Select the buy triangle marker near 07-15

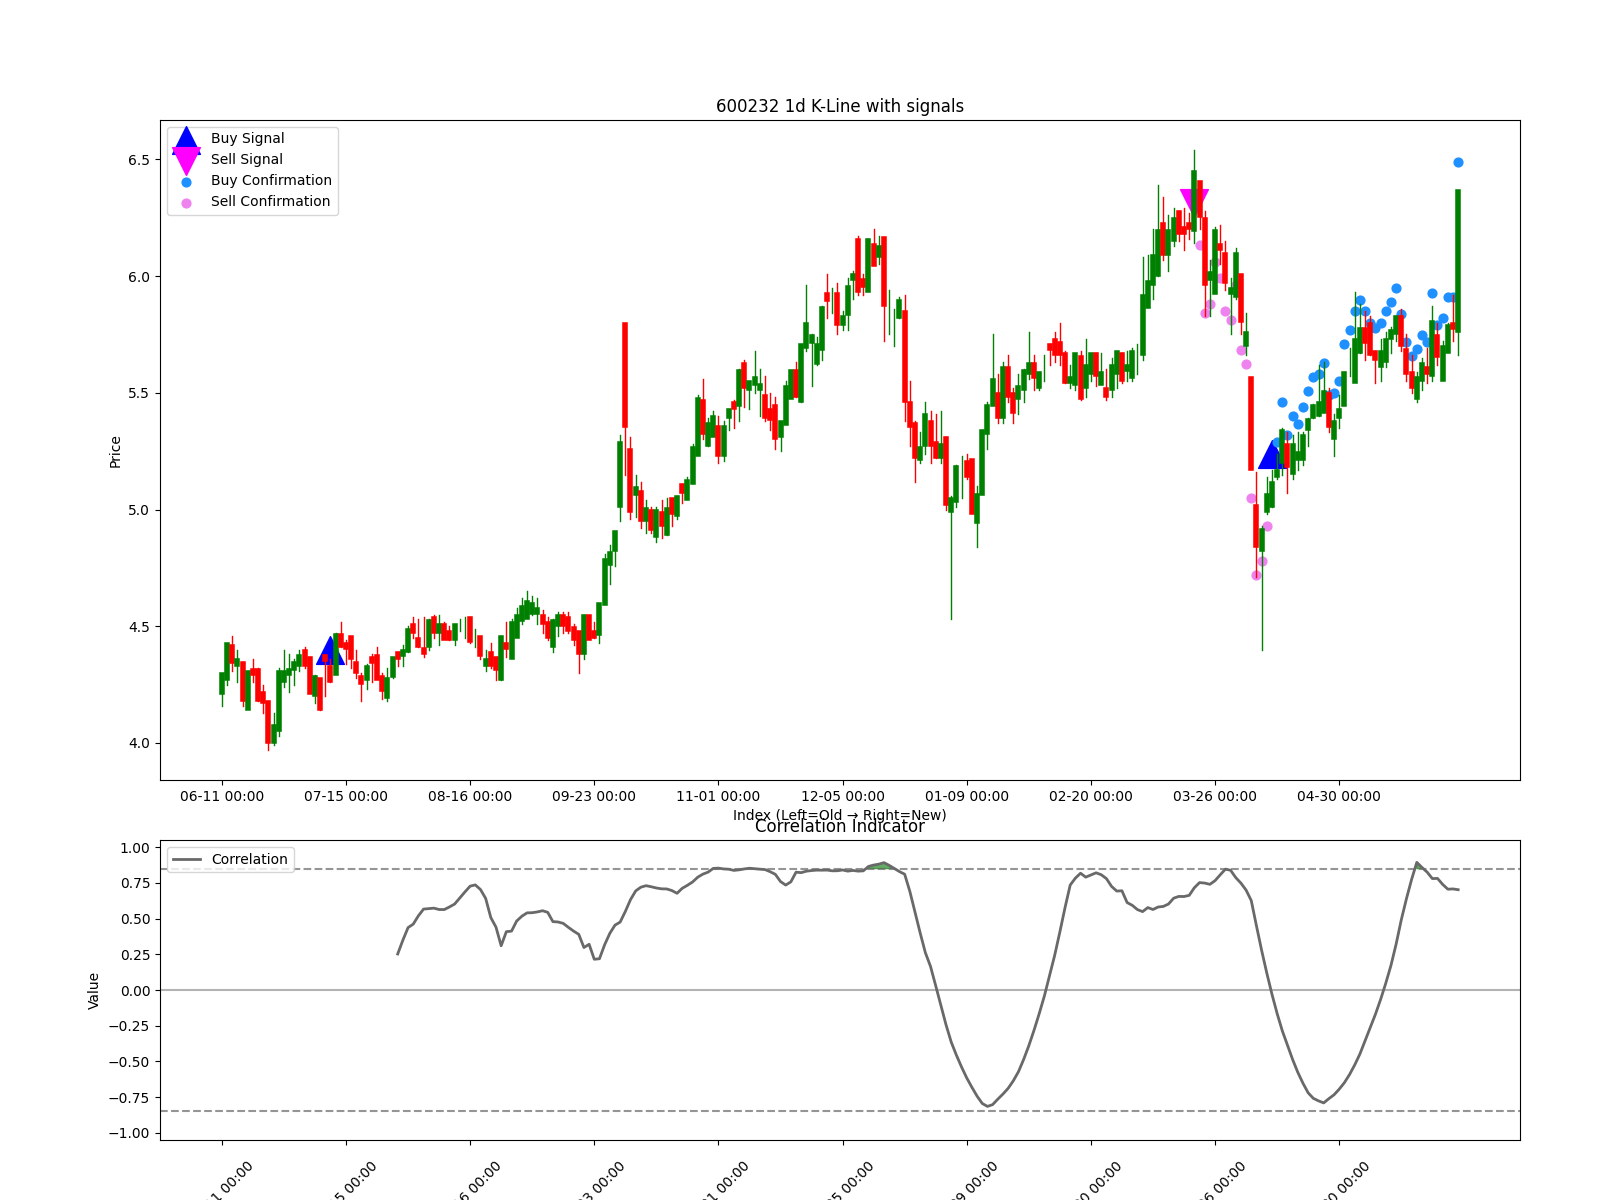tap(330, 651)
